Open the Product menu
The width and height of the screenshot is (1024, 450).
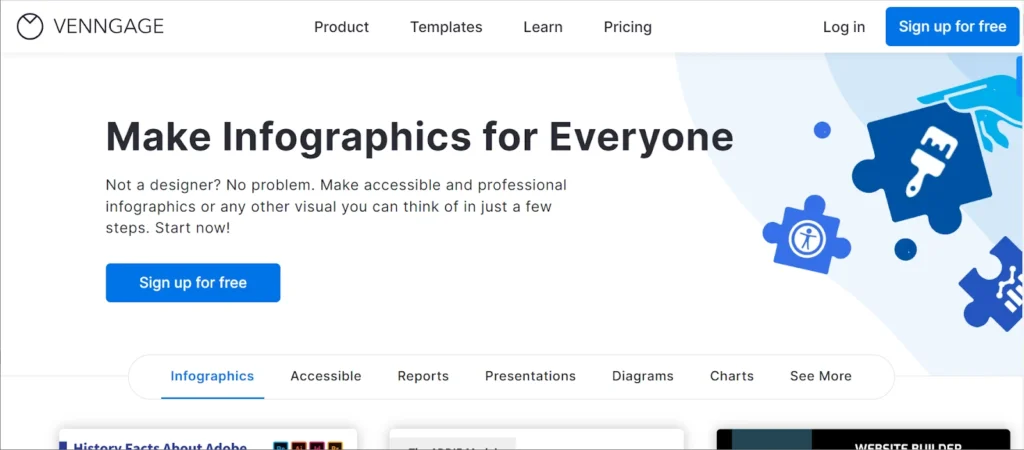342,27
